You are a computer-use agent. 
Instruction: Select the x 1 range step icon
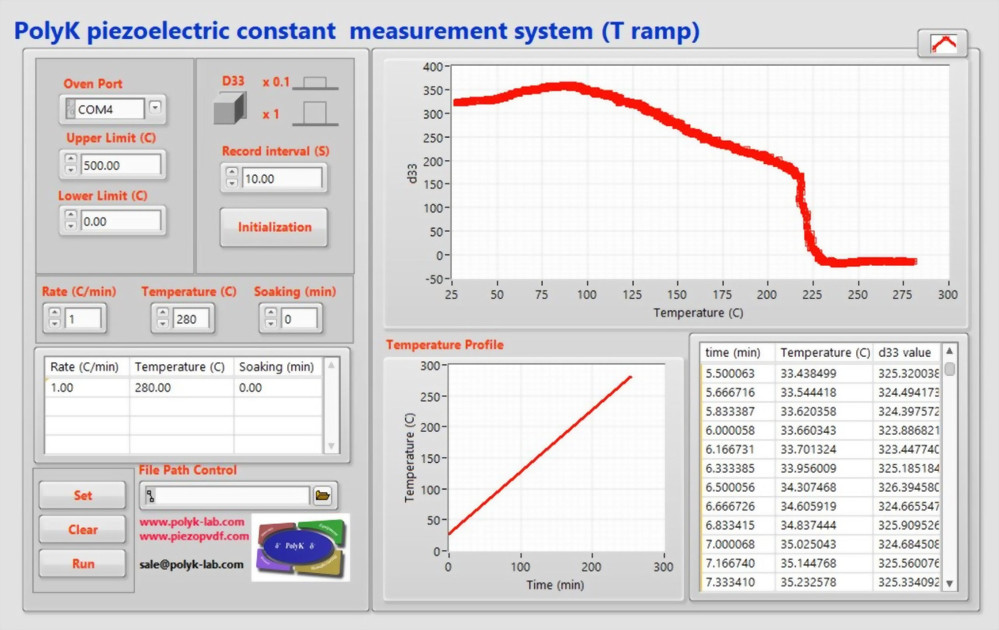315,113
